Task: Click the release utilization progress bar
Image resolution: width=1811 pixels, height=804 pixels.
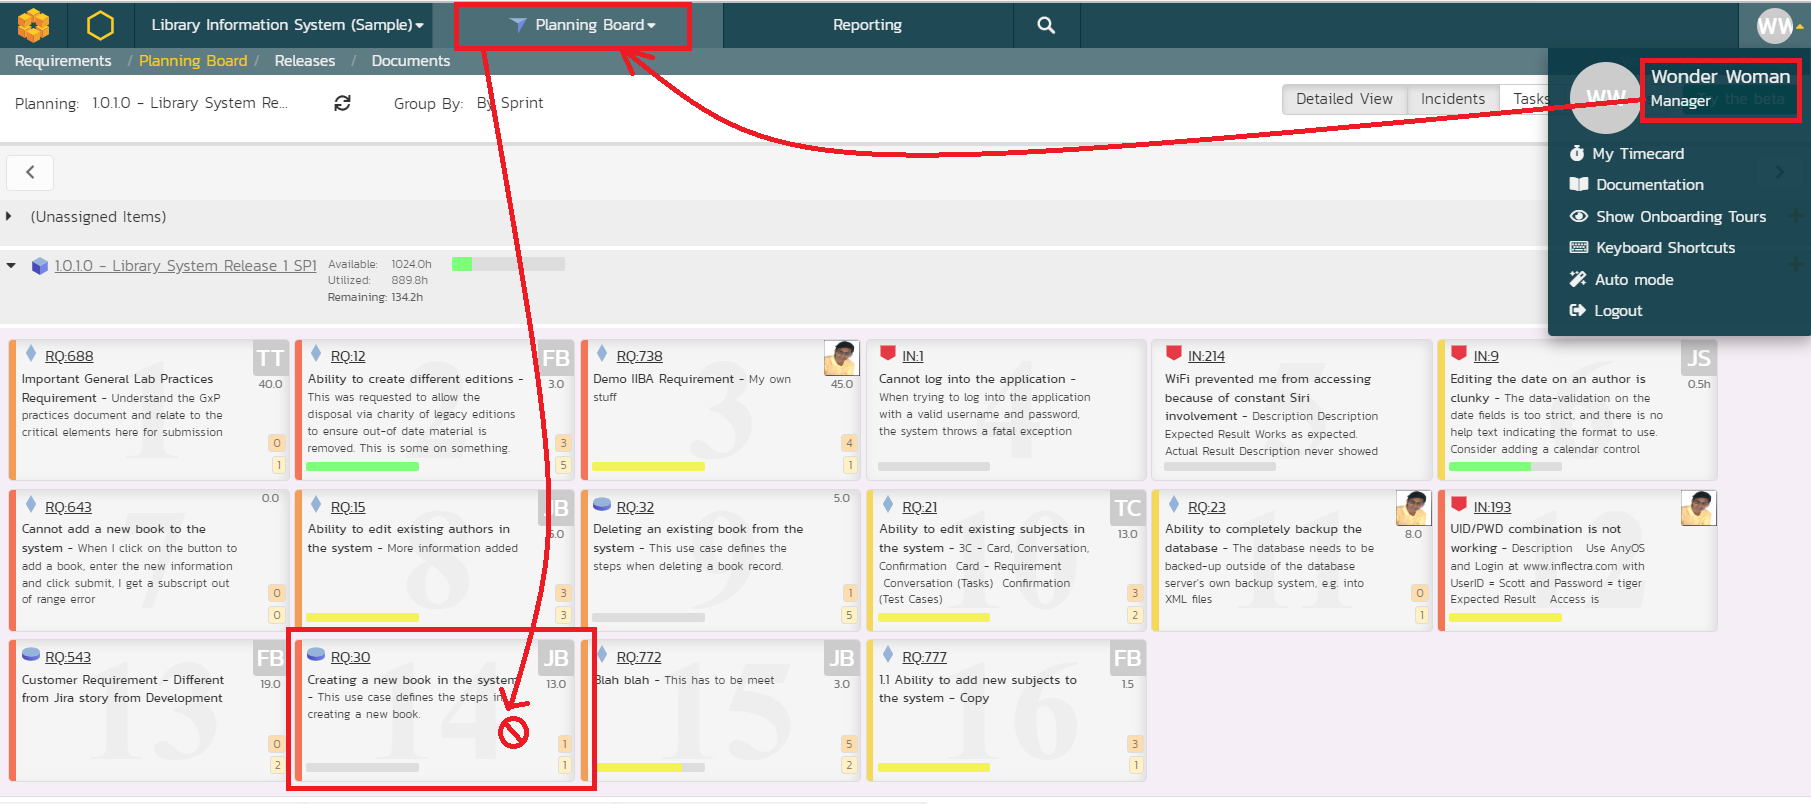Action: click(x=508, y=264)
